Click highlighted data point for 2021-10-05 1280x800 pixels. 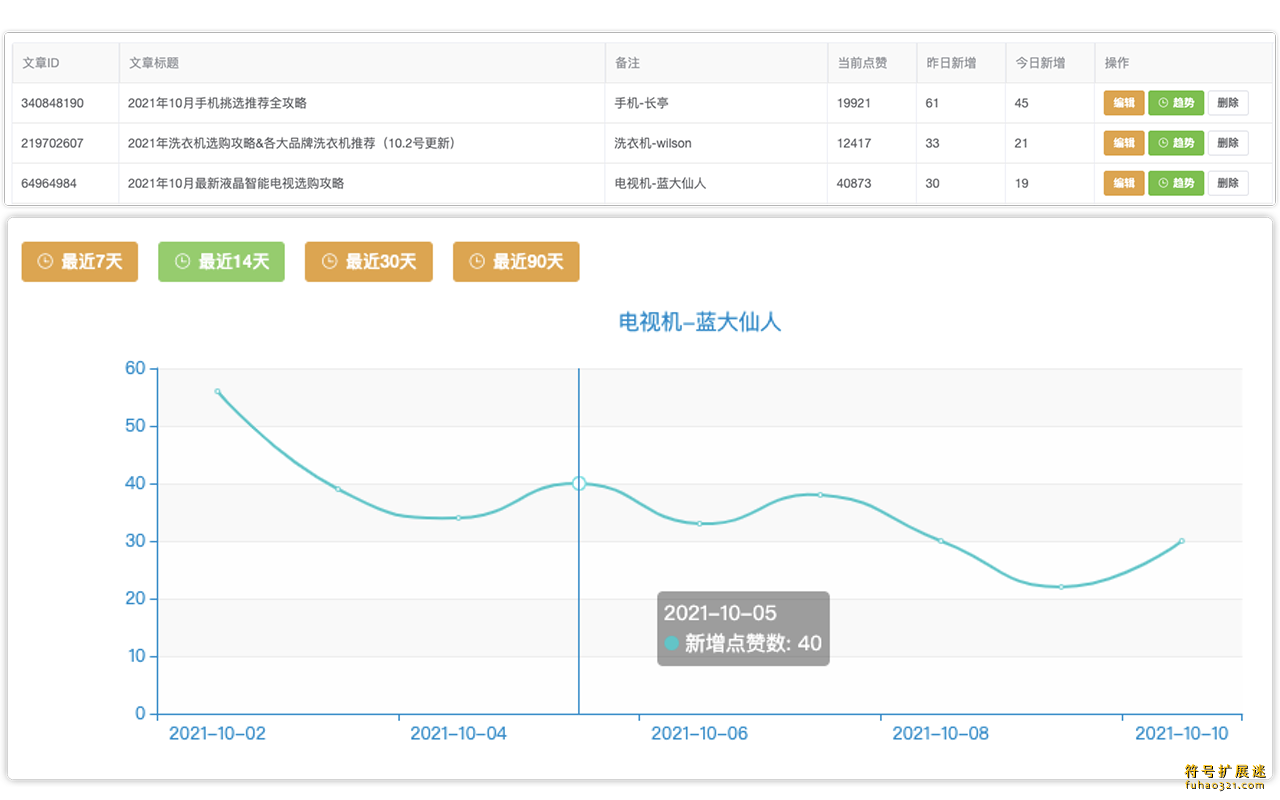(579, 483)
